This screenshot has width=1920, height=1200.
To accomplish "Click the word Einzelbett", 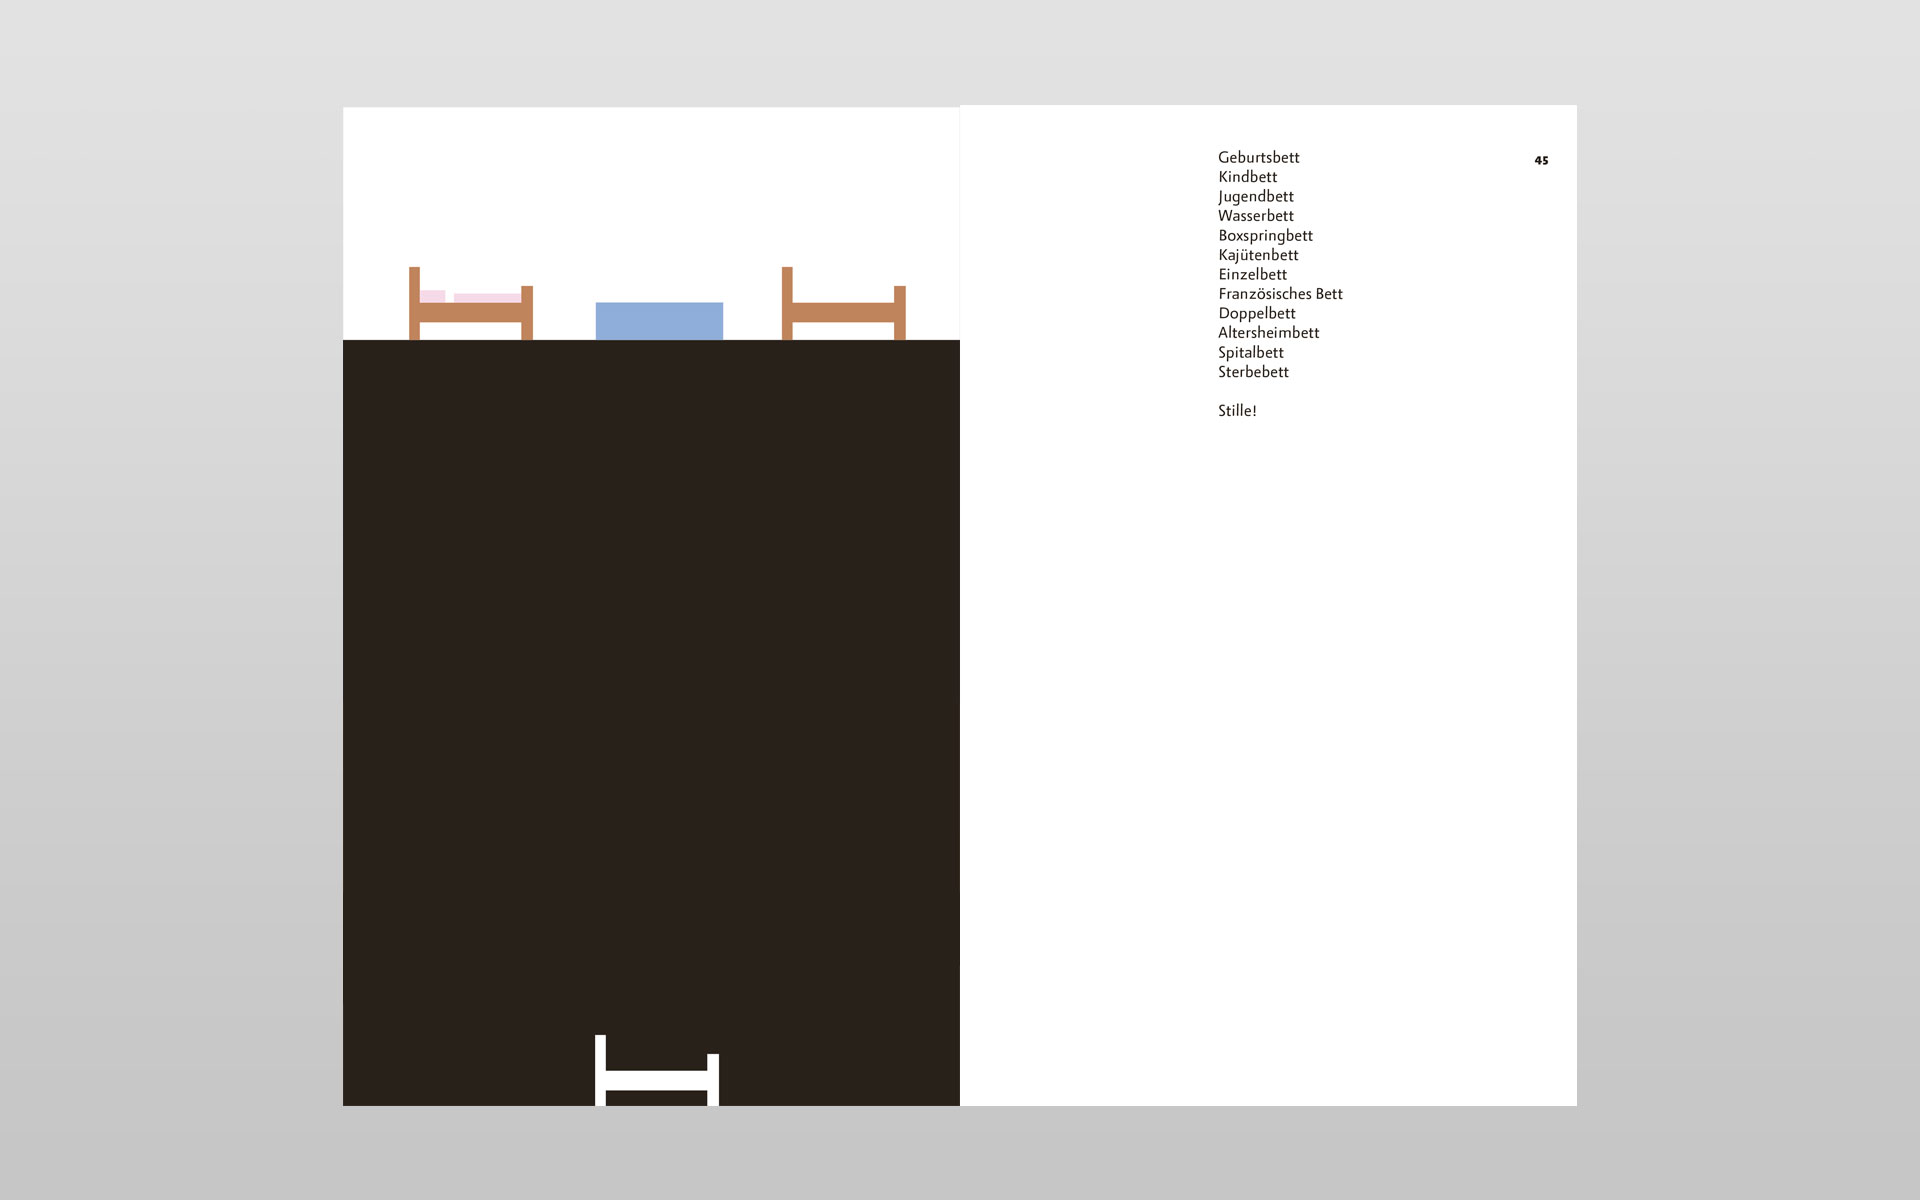I will [1252, 274].
